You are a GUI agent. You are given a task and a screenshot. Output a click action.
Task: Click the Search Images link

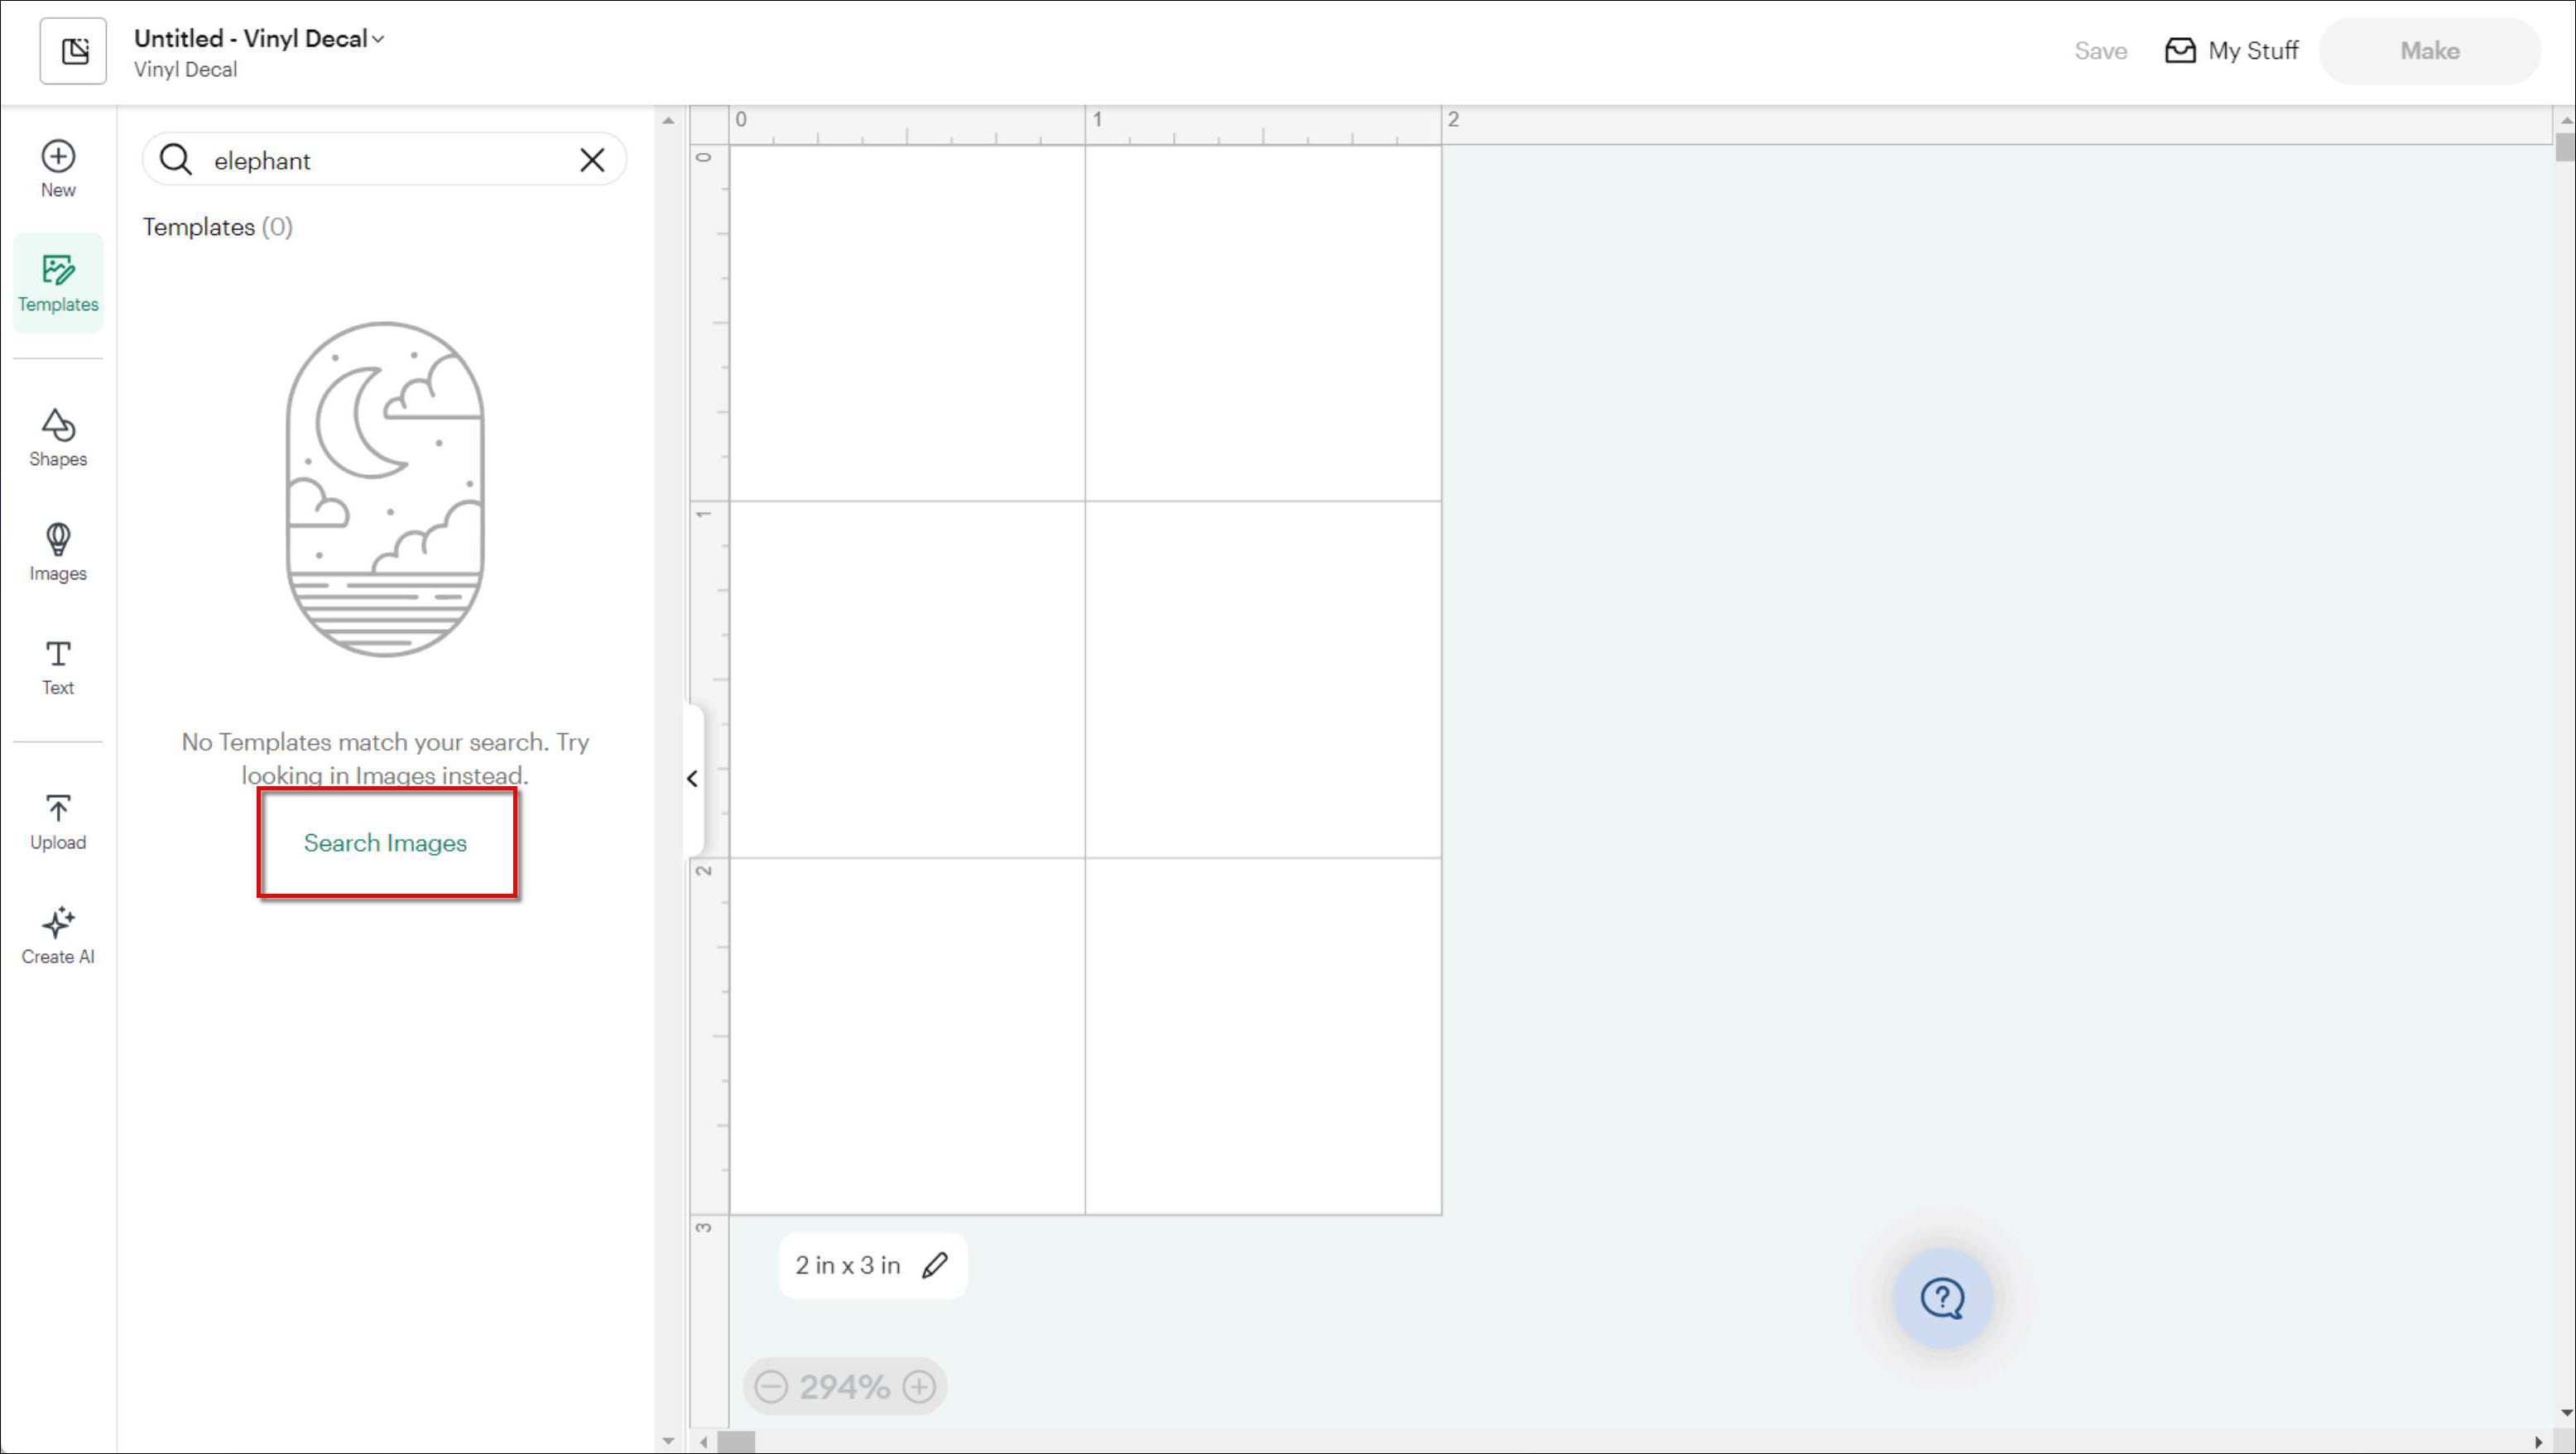385,843
